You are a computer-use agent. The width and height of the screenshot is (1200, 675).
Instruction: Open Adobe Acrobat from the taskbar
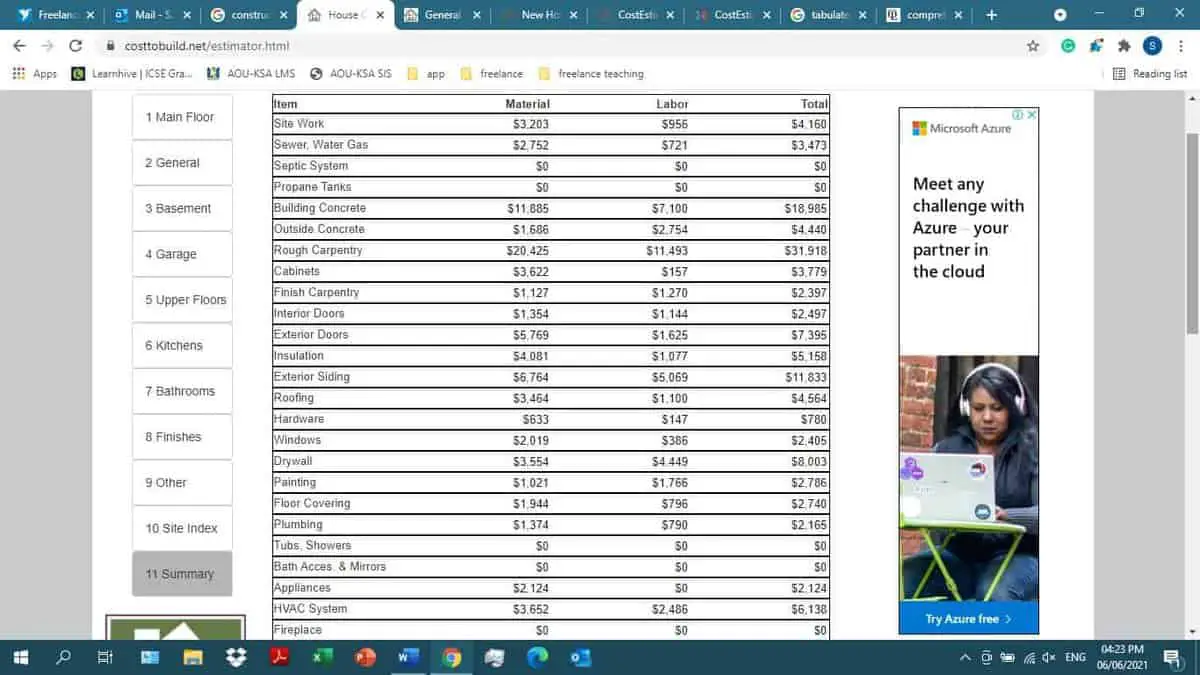coord(279,657)
